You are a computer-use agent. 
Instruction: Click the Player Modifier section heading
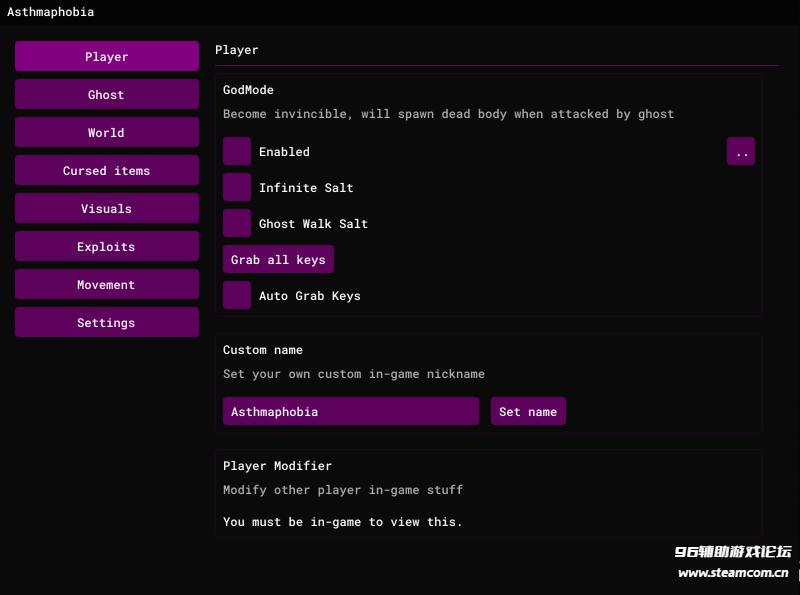[x=277, y=466]
